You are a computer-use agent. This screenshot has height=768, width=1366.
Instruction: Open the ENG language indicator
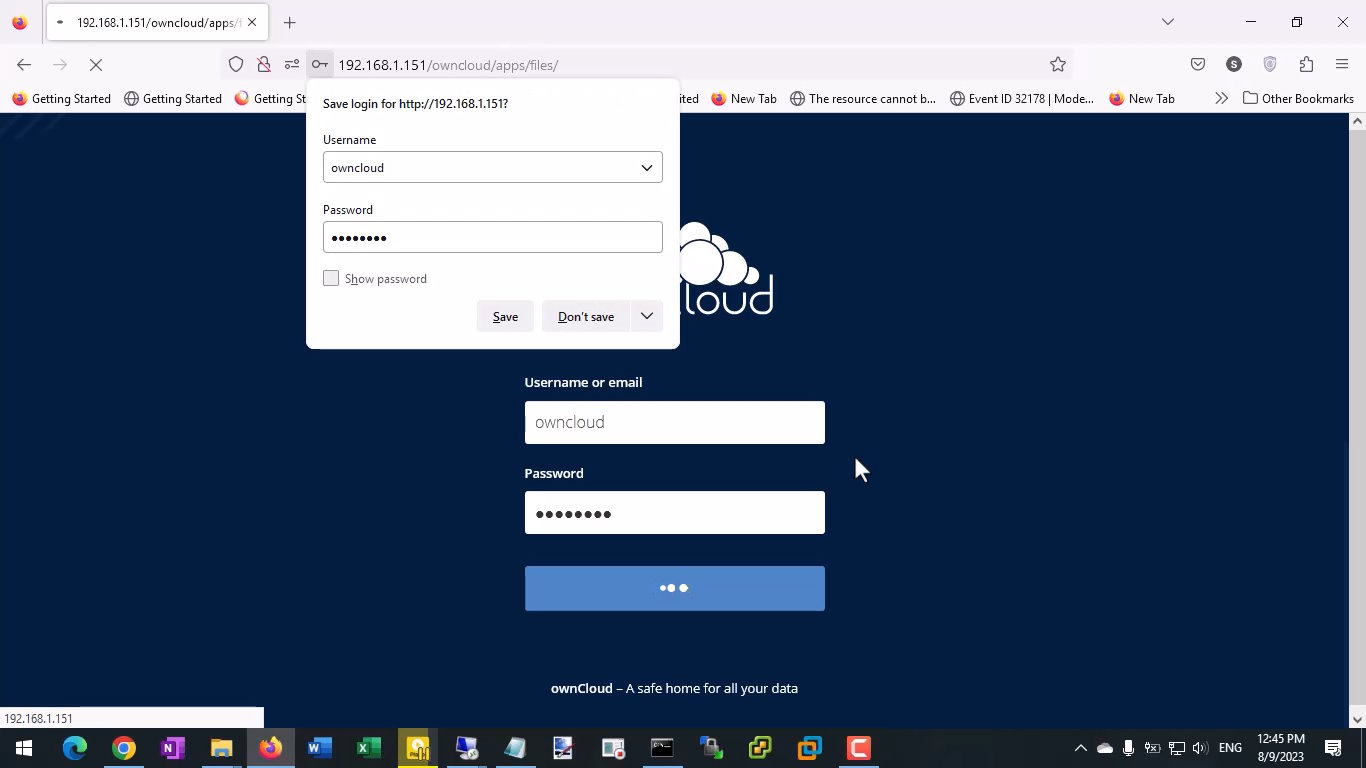pyautogui.click(x=1230, y=748)
